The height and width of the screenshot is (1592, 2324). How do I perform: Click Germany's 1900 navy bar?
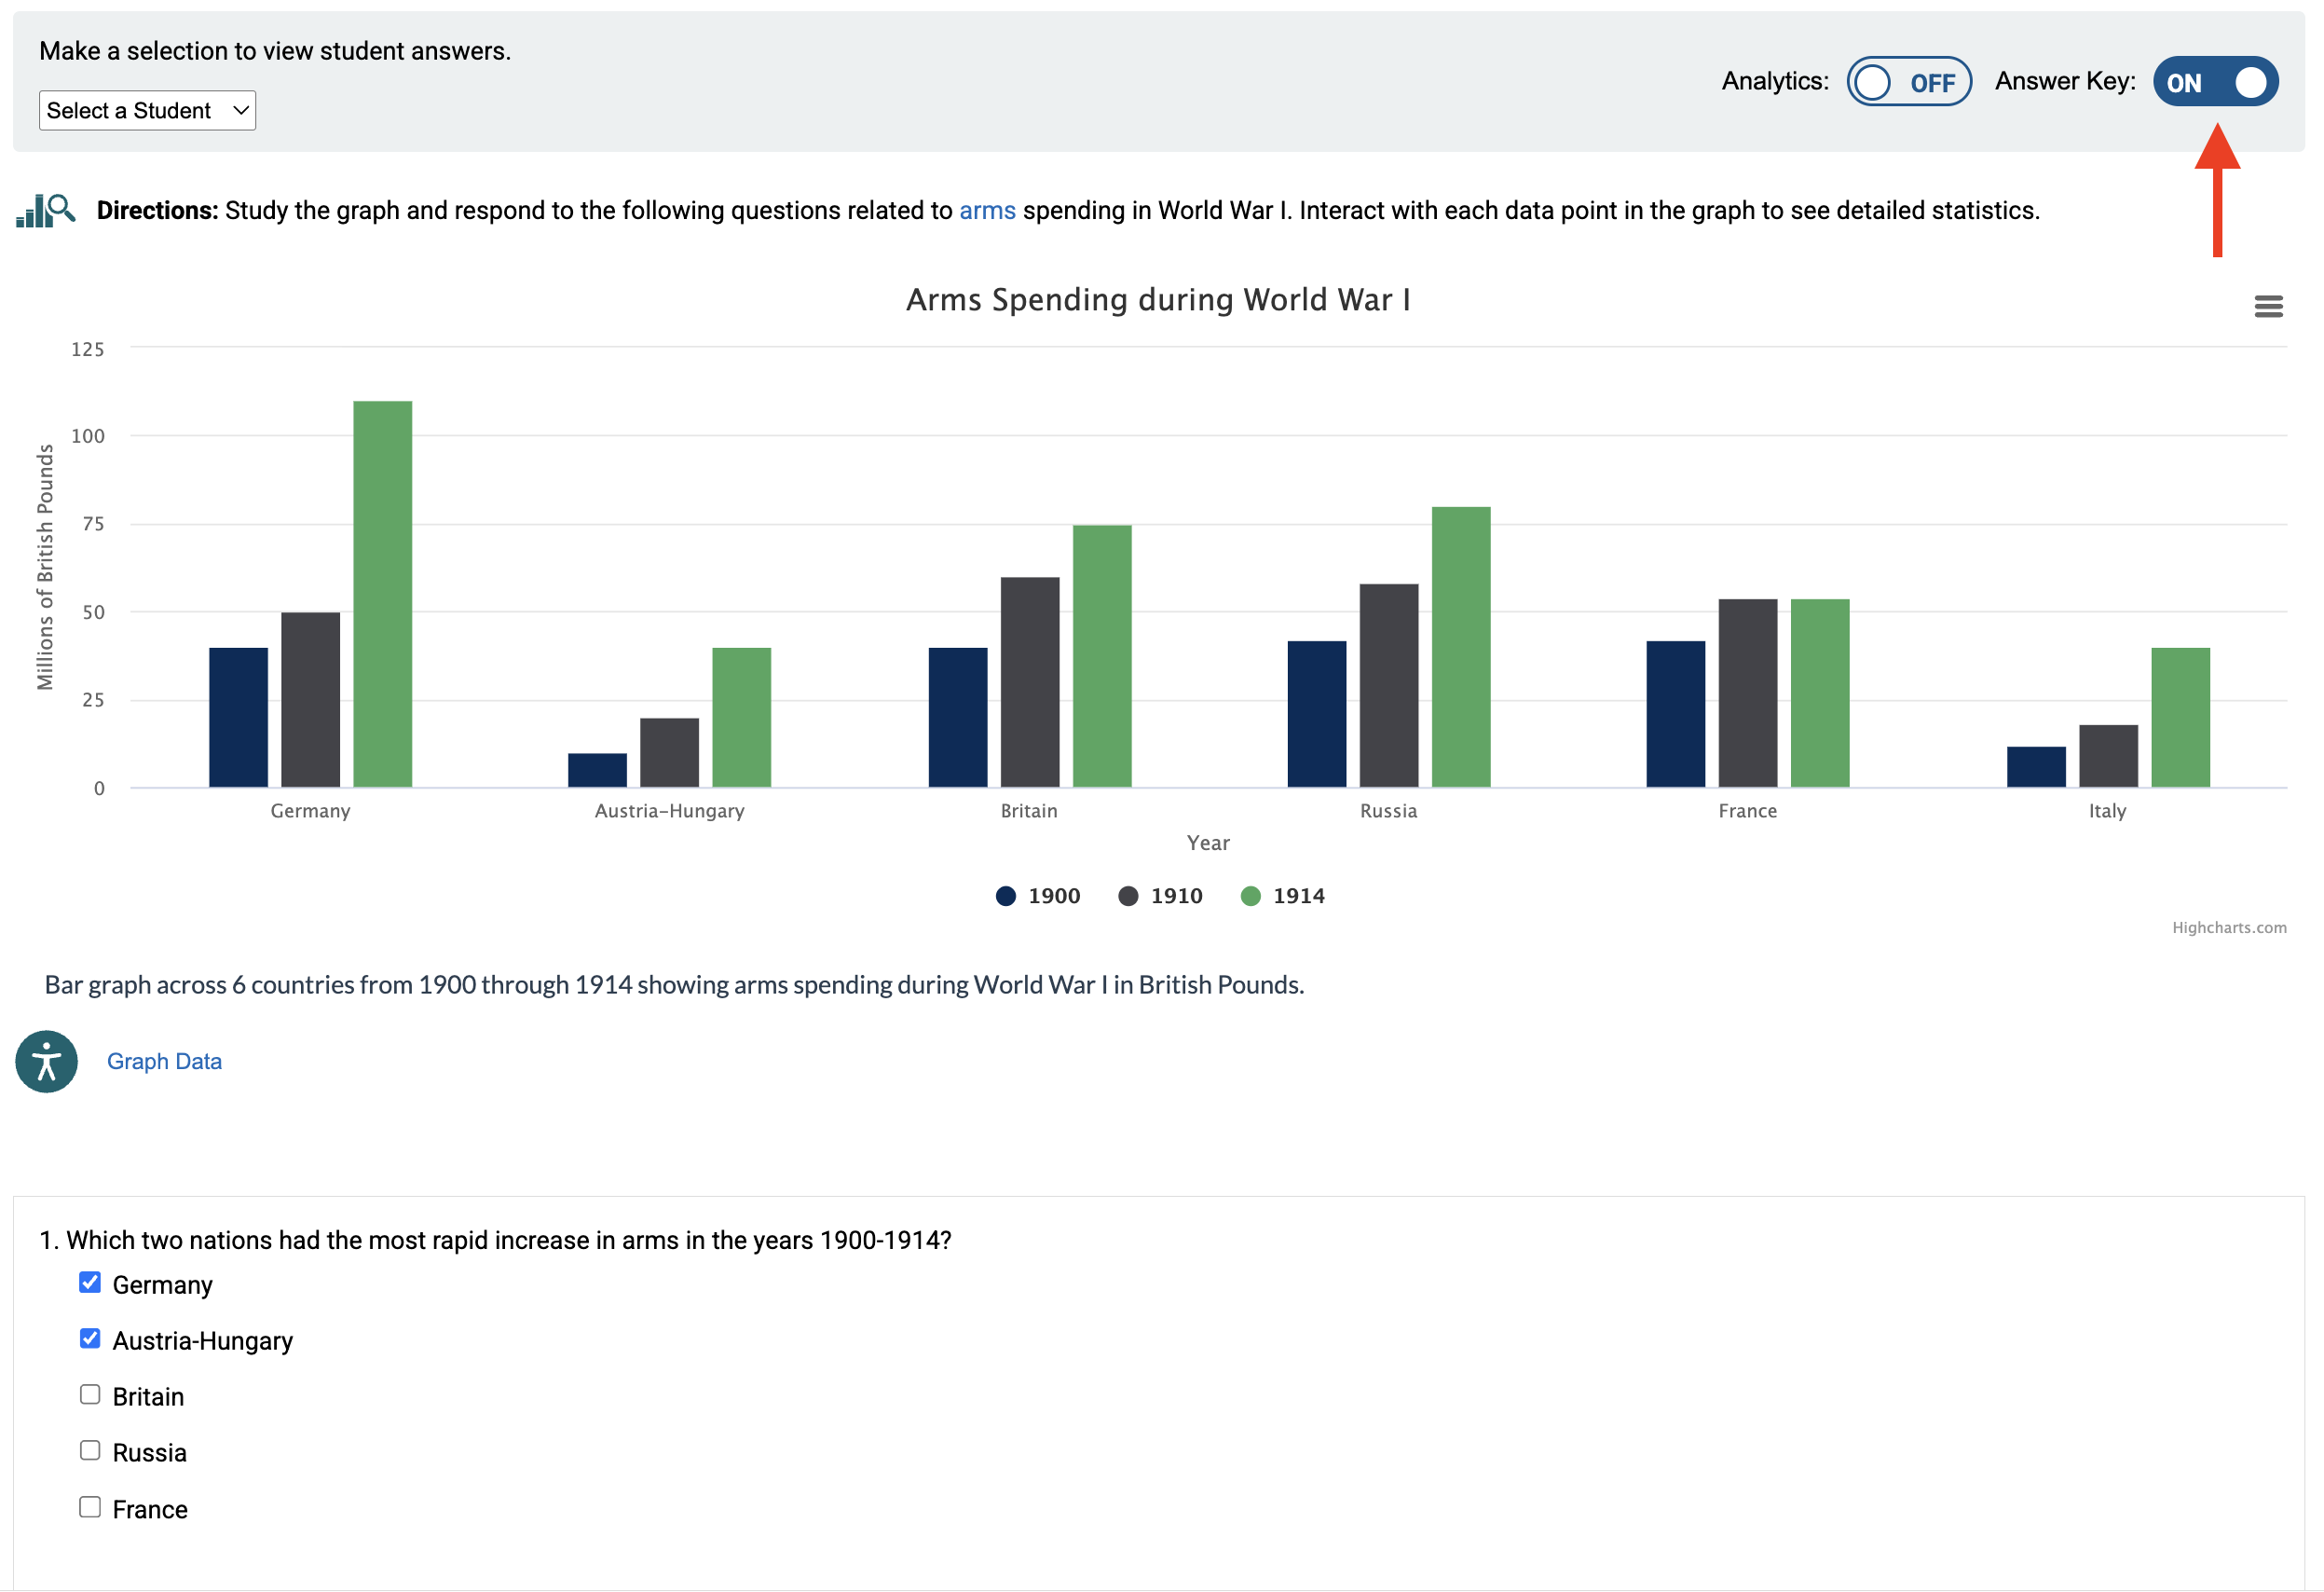[238, 718]
